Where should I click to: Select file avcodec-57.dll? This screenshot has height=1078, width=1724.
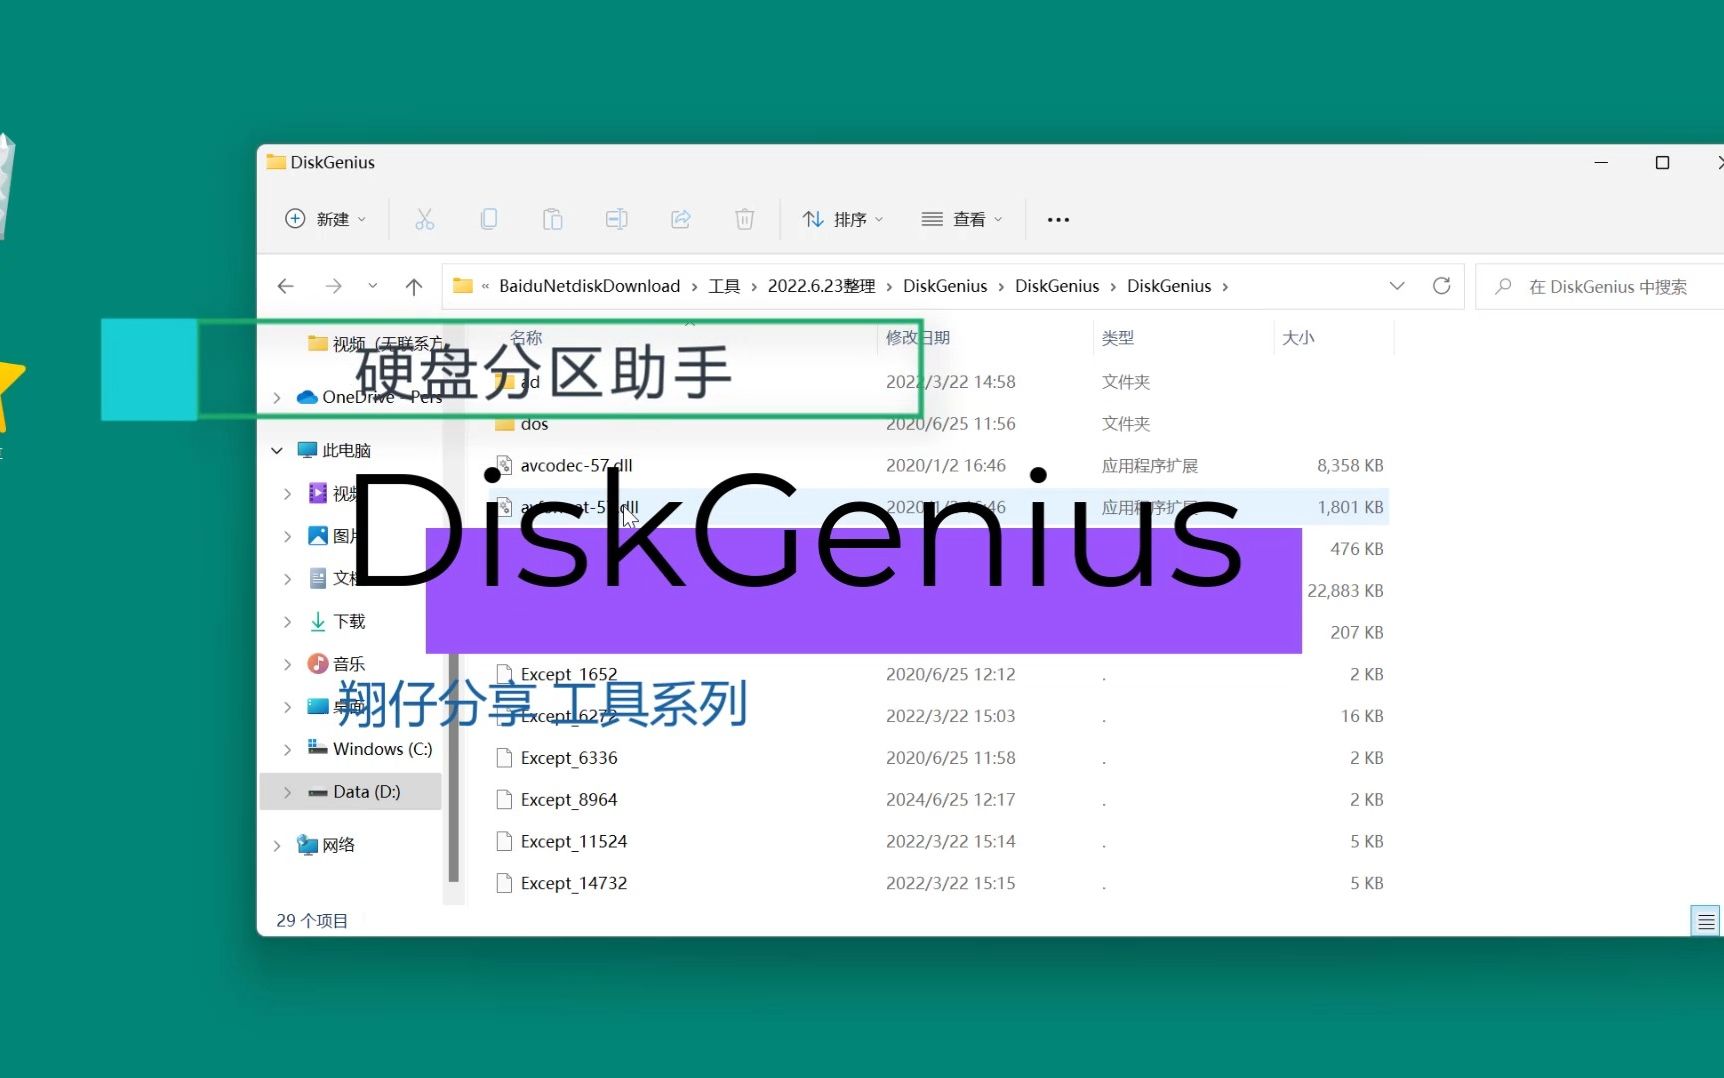coord(576,466)
